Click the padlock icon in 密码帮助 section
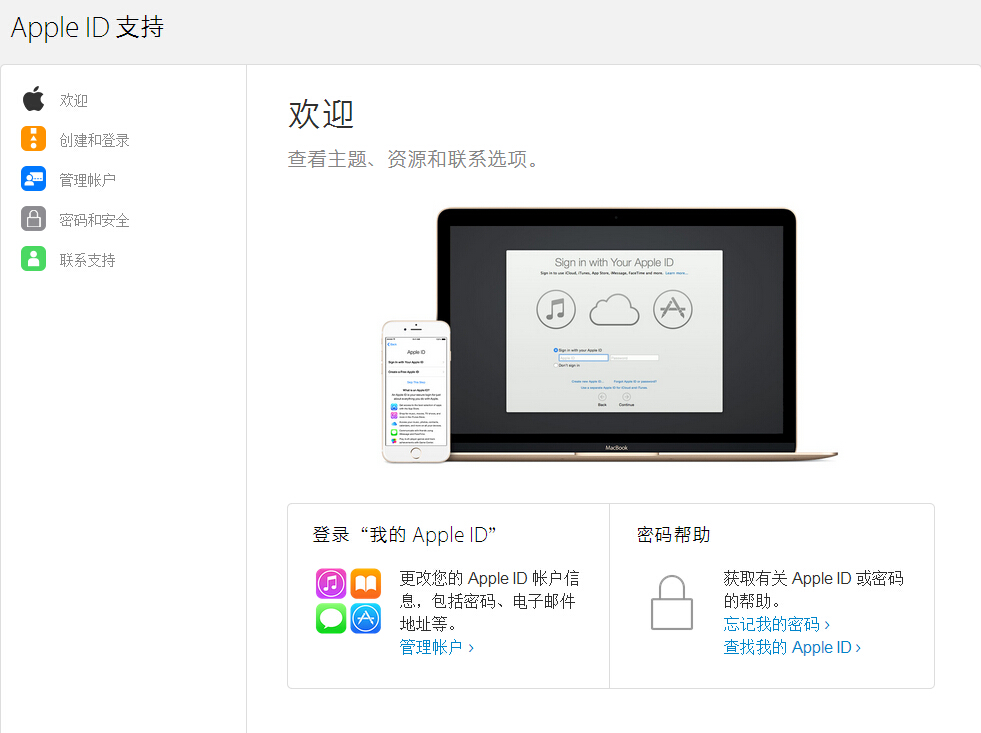This screenshot has height=733, width=981. click(671, 603)
